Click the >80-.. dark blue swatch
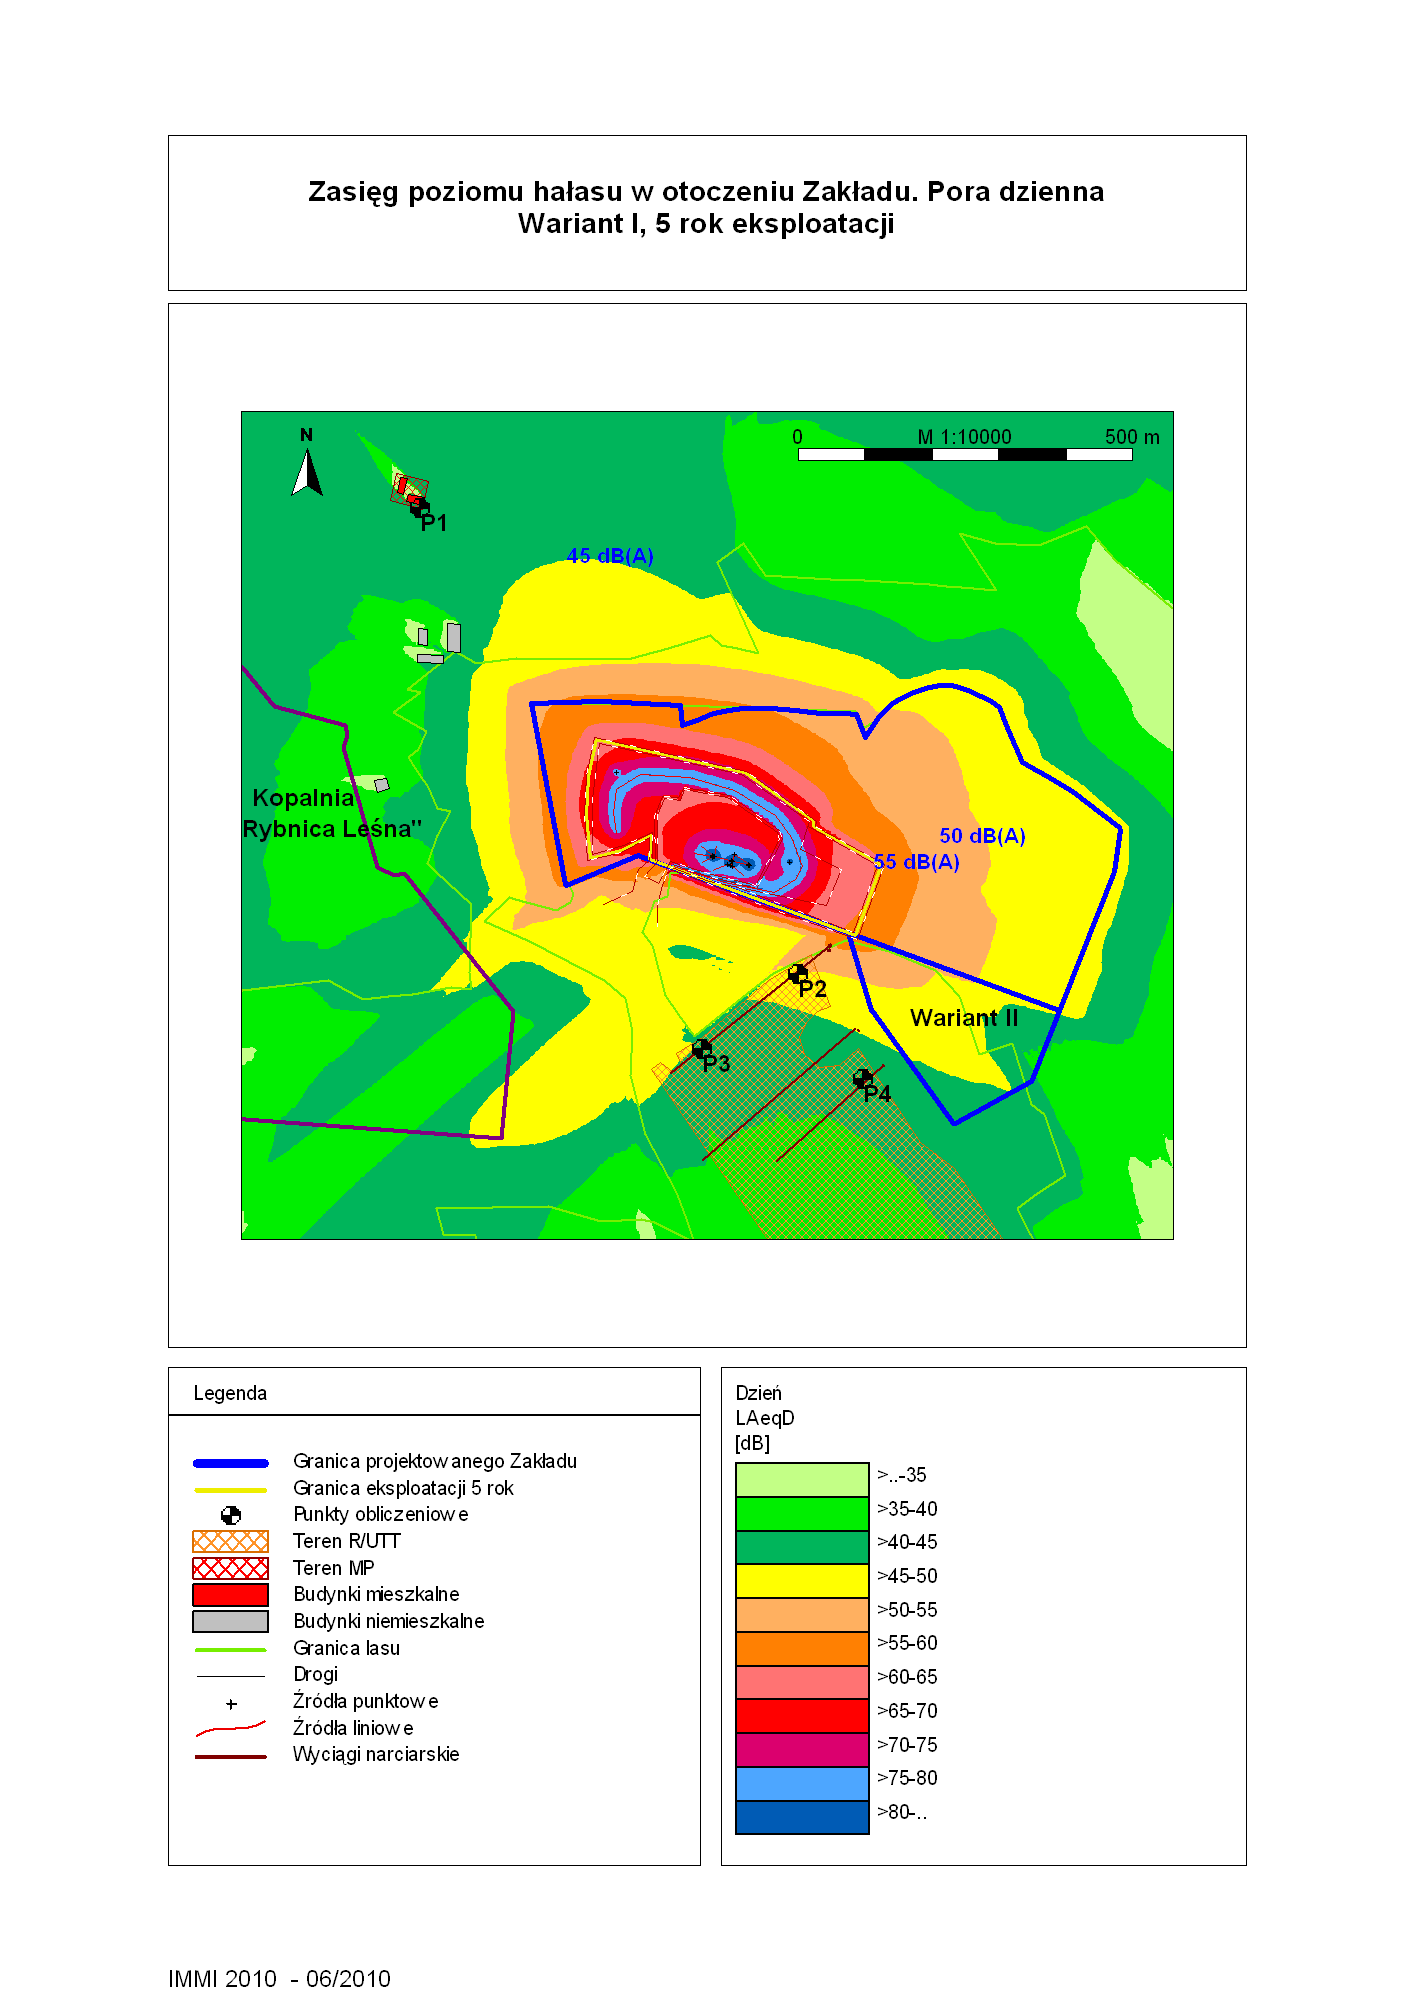Screen dimensions: 1414x2000 pyautogui.click(x=802, y=1817)
